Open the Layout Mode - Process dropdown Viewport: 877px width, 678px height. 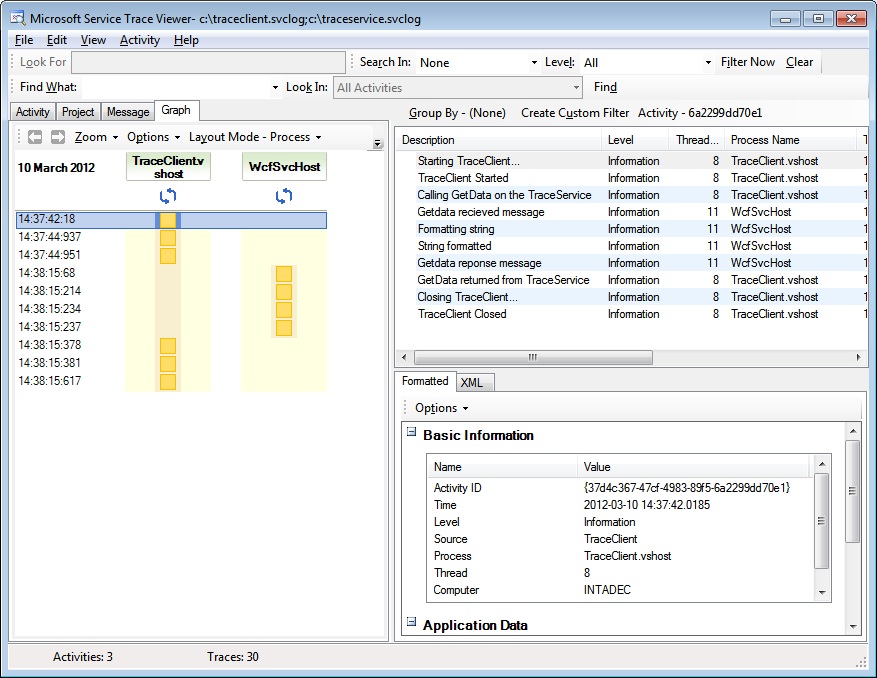click(x=255, y=137)
